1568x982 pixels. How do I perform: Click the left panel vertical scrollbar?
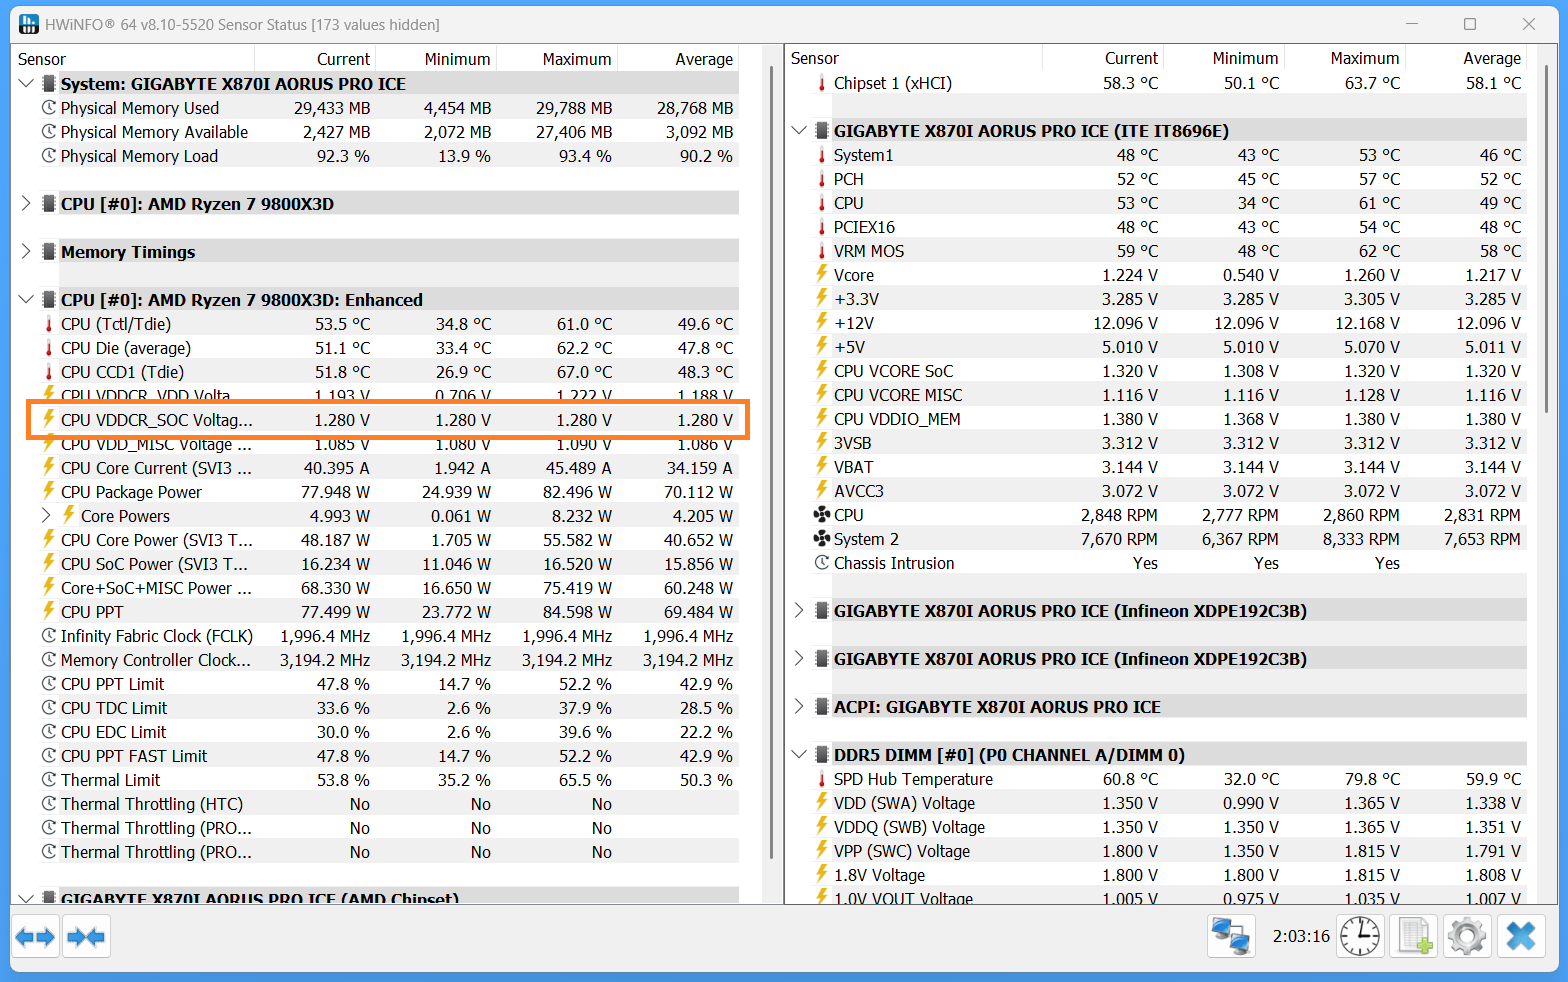771,460
